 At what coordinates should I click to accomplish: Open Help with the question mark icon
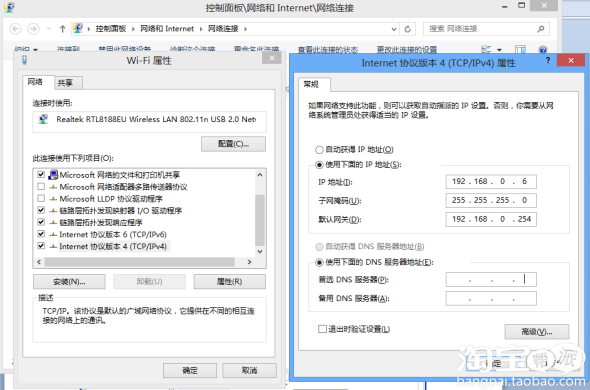(x=542, y=50)
